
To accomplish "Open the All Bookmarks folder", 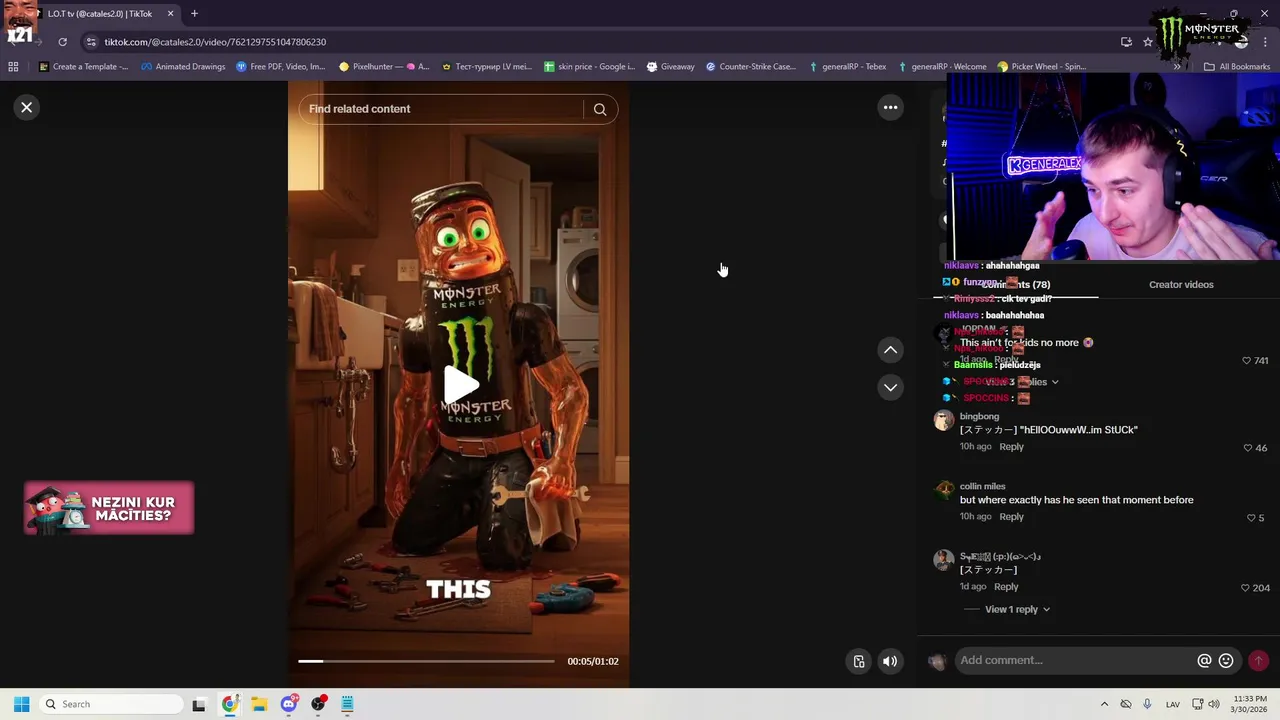I will [x=1237, y=67].
